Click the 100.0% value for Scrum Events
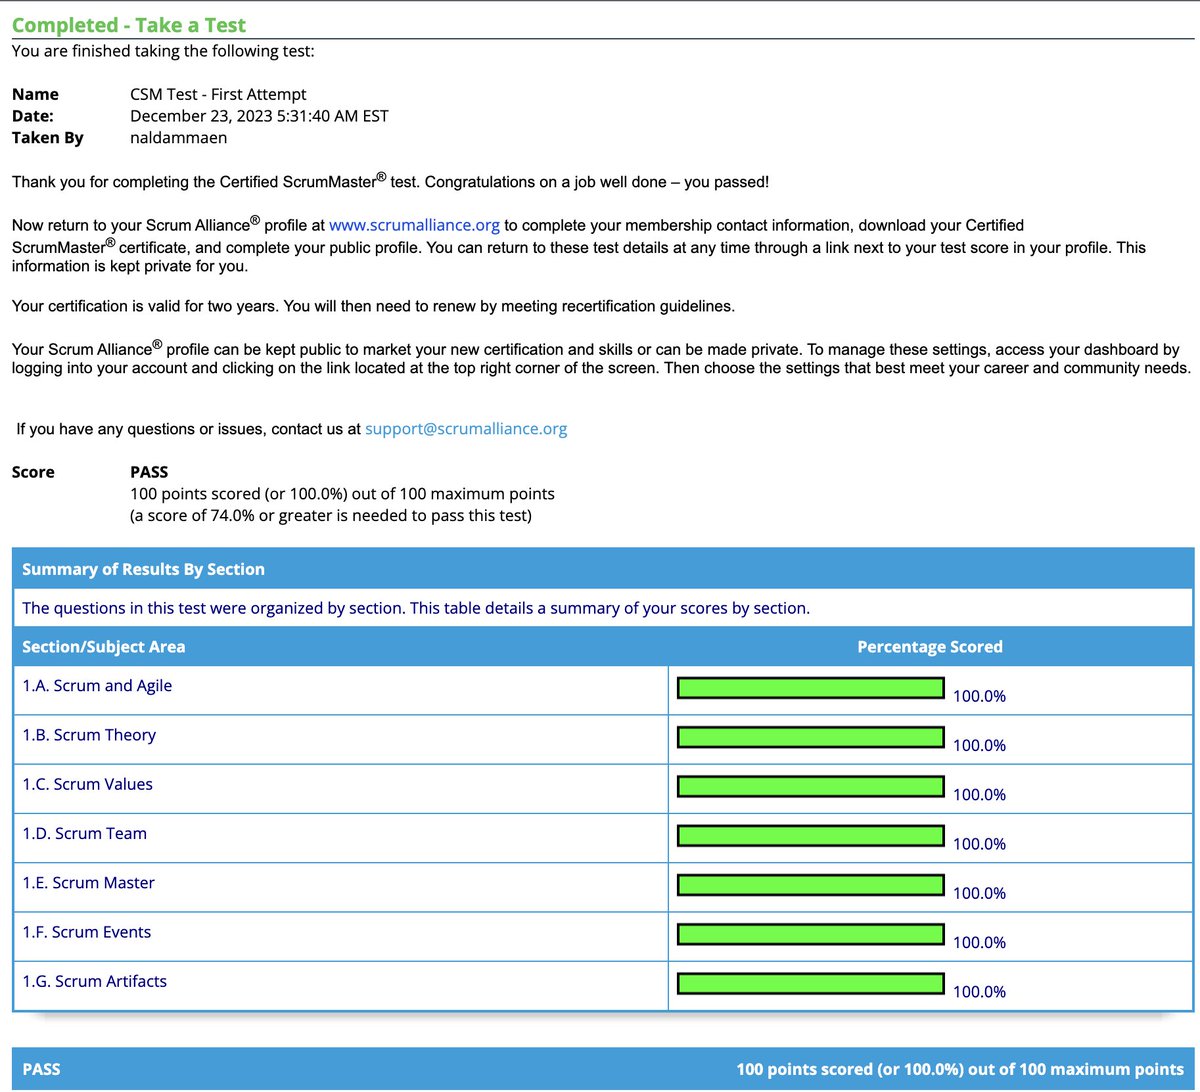Screen dimensions: 1200x1092 979,942
